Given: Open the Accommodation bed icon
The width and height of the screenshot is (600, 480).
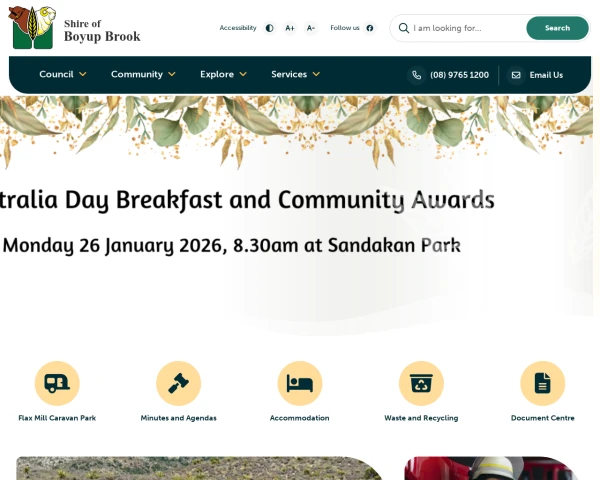Looking at the screenshot, I should [299, 383].
